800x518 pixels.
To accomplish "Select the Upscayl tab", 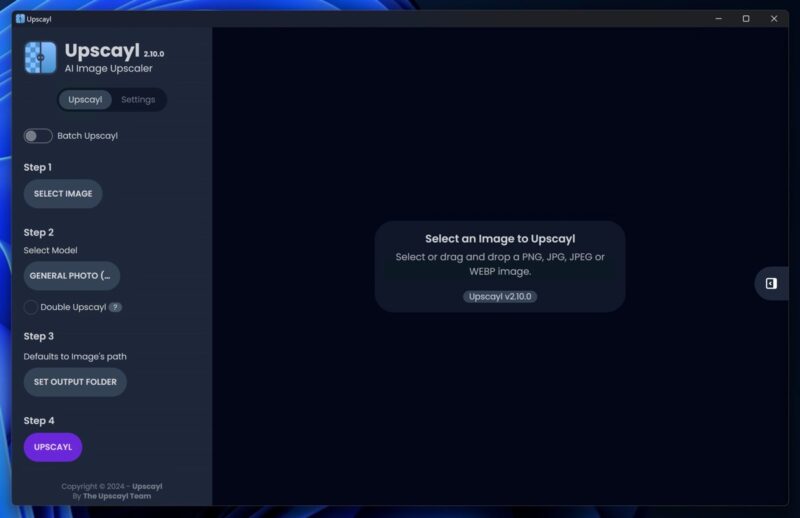I will pos(85,100).
